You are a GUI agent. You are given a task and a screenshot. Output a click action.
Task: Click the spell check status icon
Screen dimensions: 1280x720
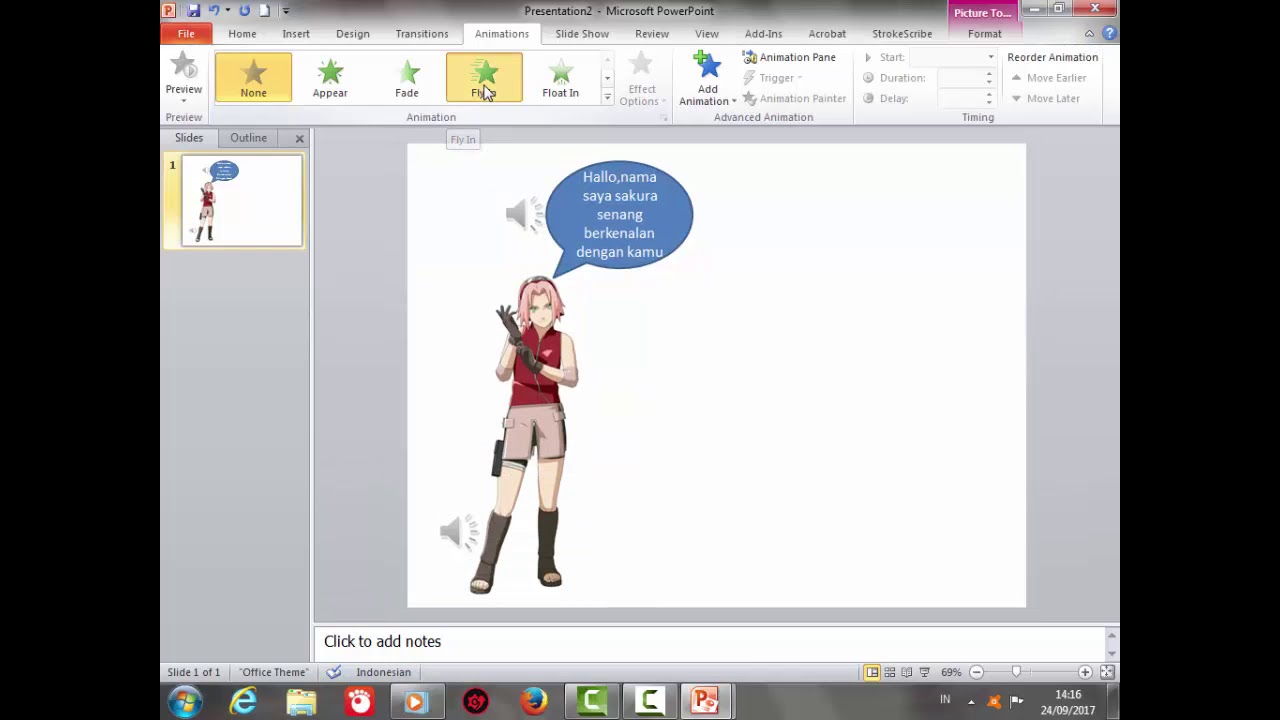pos(334,672)
